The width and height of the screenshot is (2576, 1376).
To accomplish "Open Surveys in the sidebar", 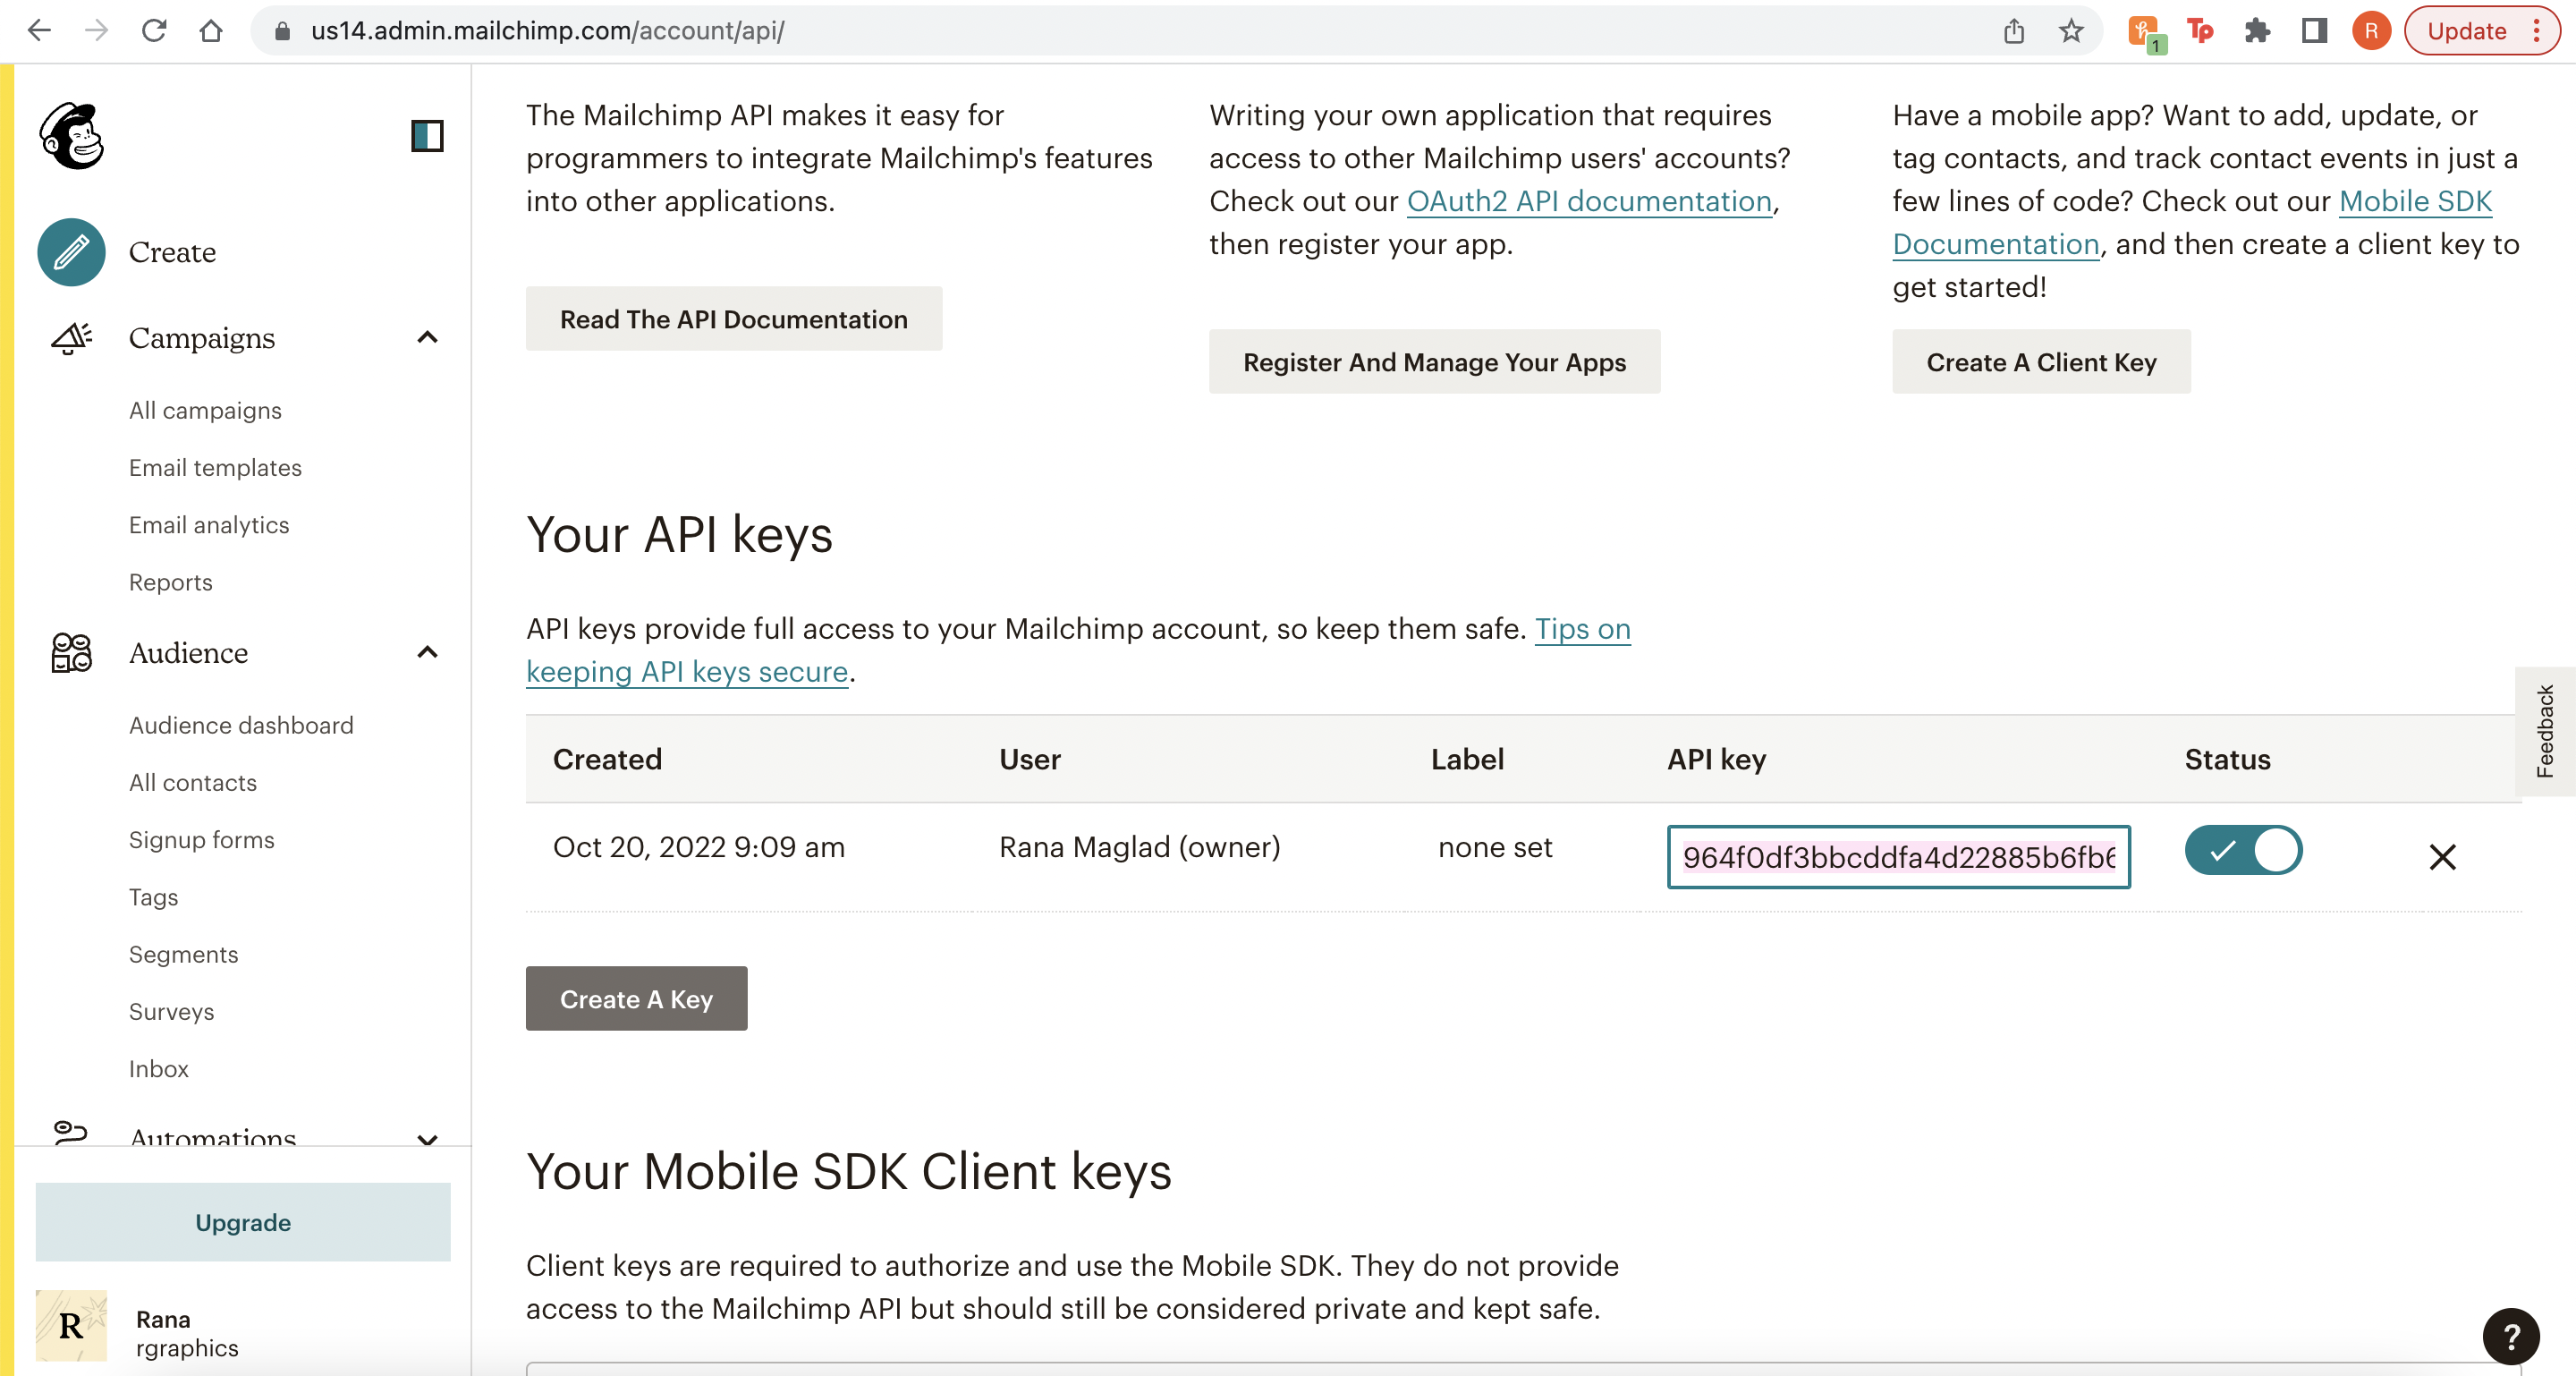I will [x=172, y=1011].
